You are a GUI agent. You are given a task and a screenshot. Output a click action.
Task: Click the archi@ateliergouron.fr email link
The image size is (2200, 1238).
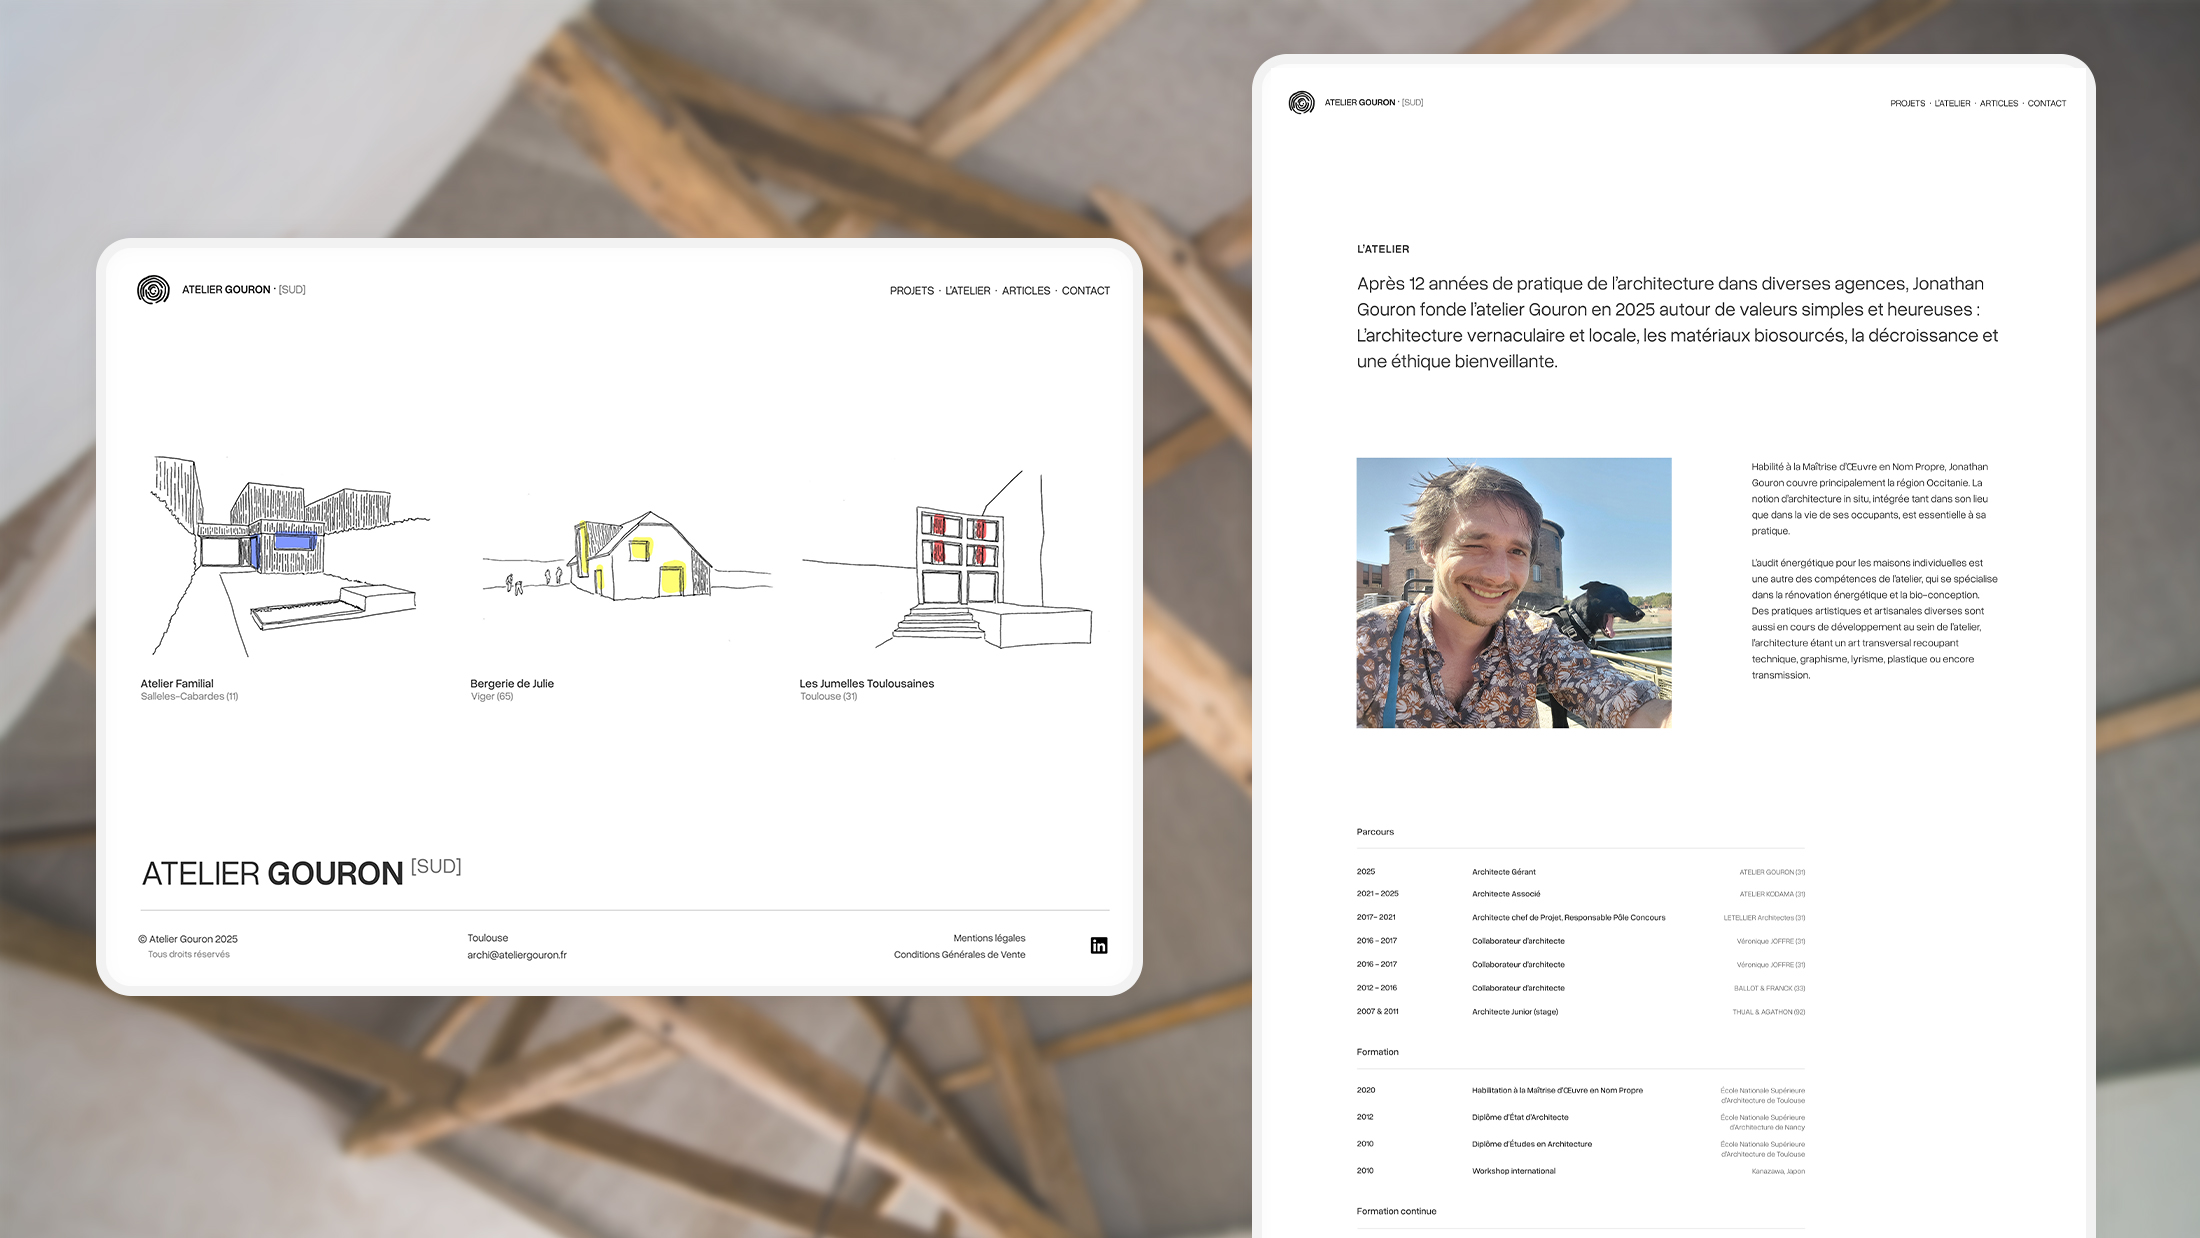pyautogui.click(x=517, y=955)
